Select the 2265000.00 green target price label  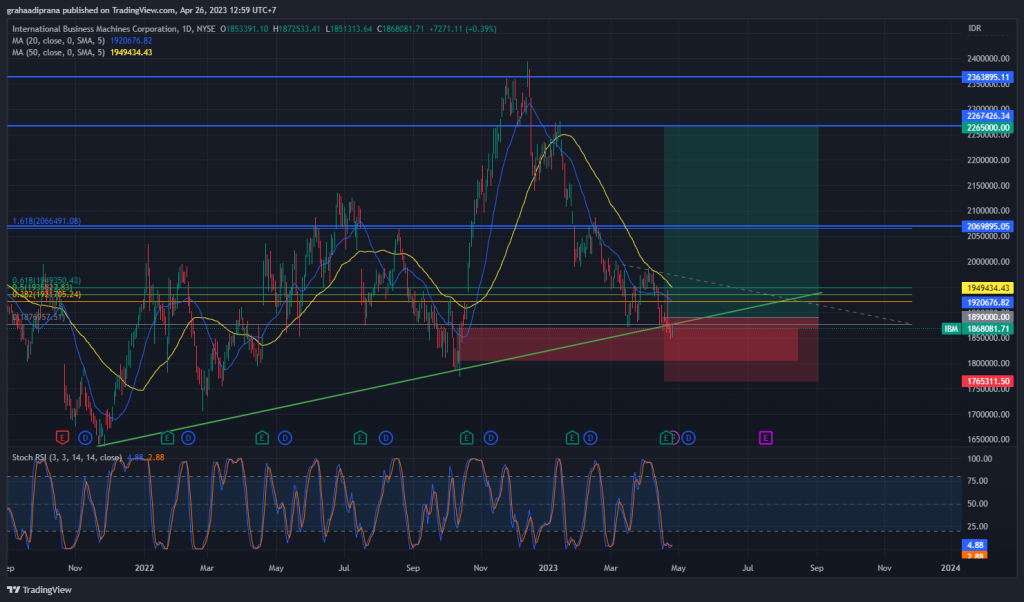[987, 127]
